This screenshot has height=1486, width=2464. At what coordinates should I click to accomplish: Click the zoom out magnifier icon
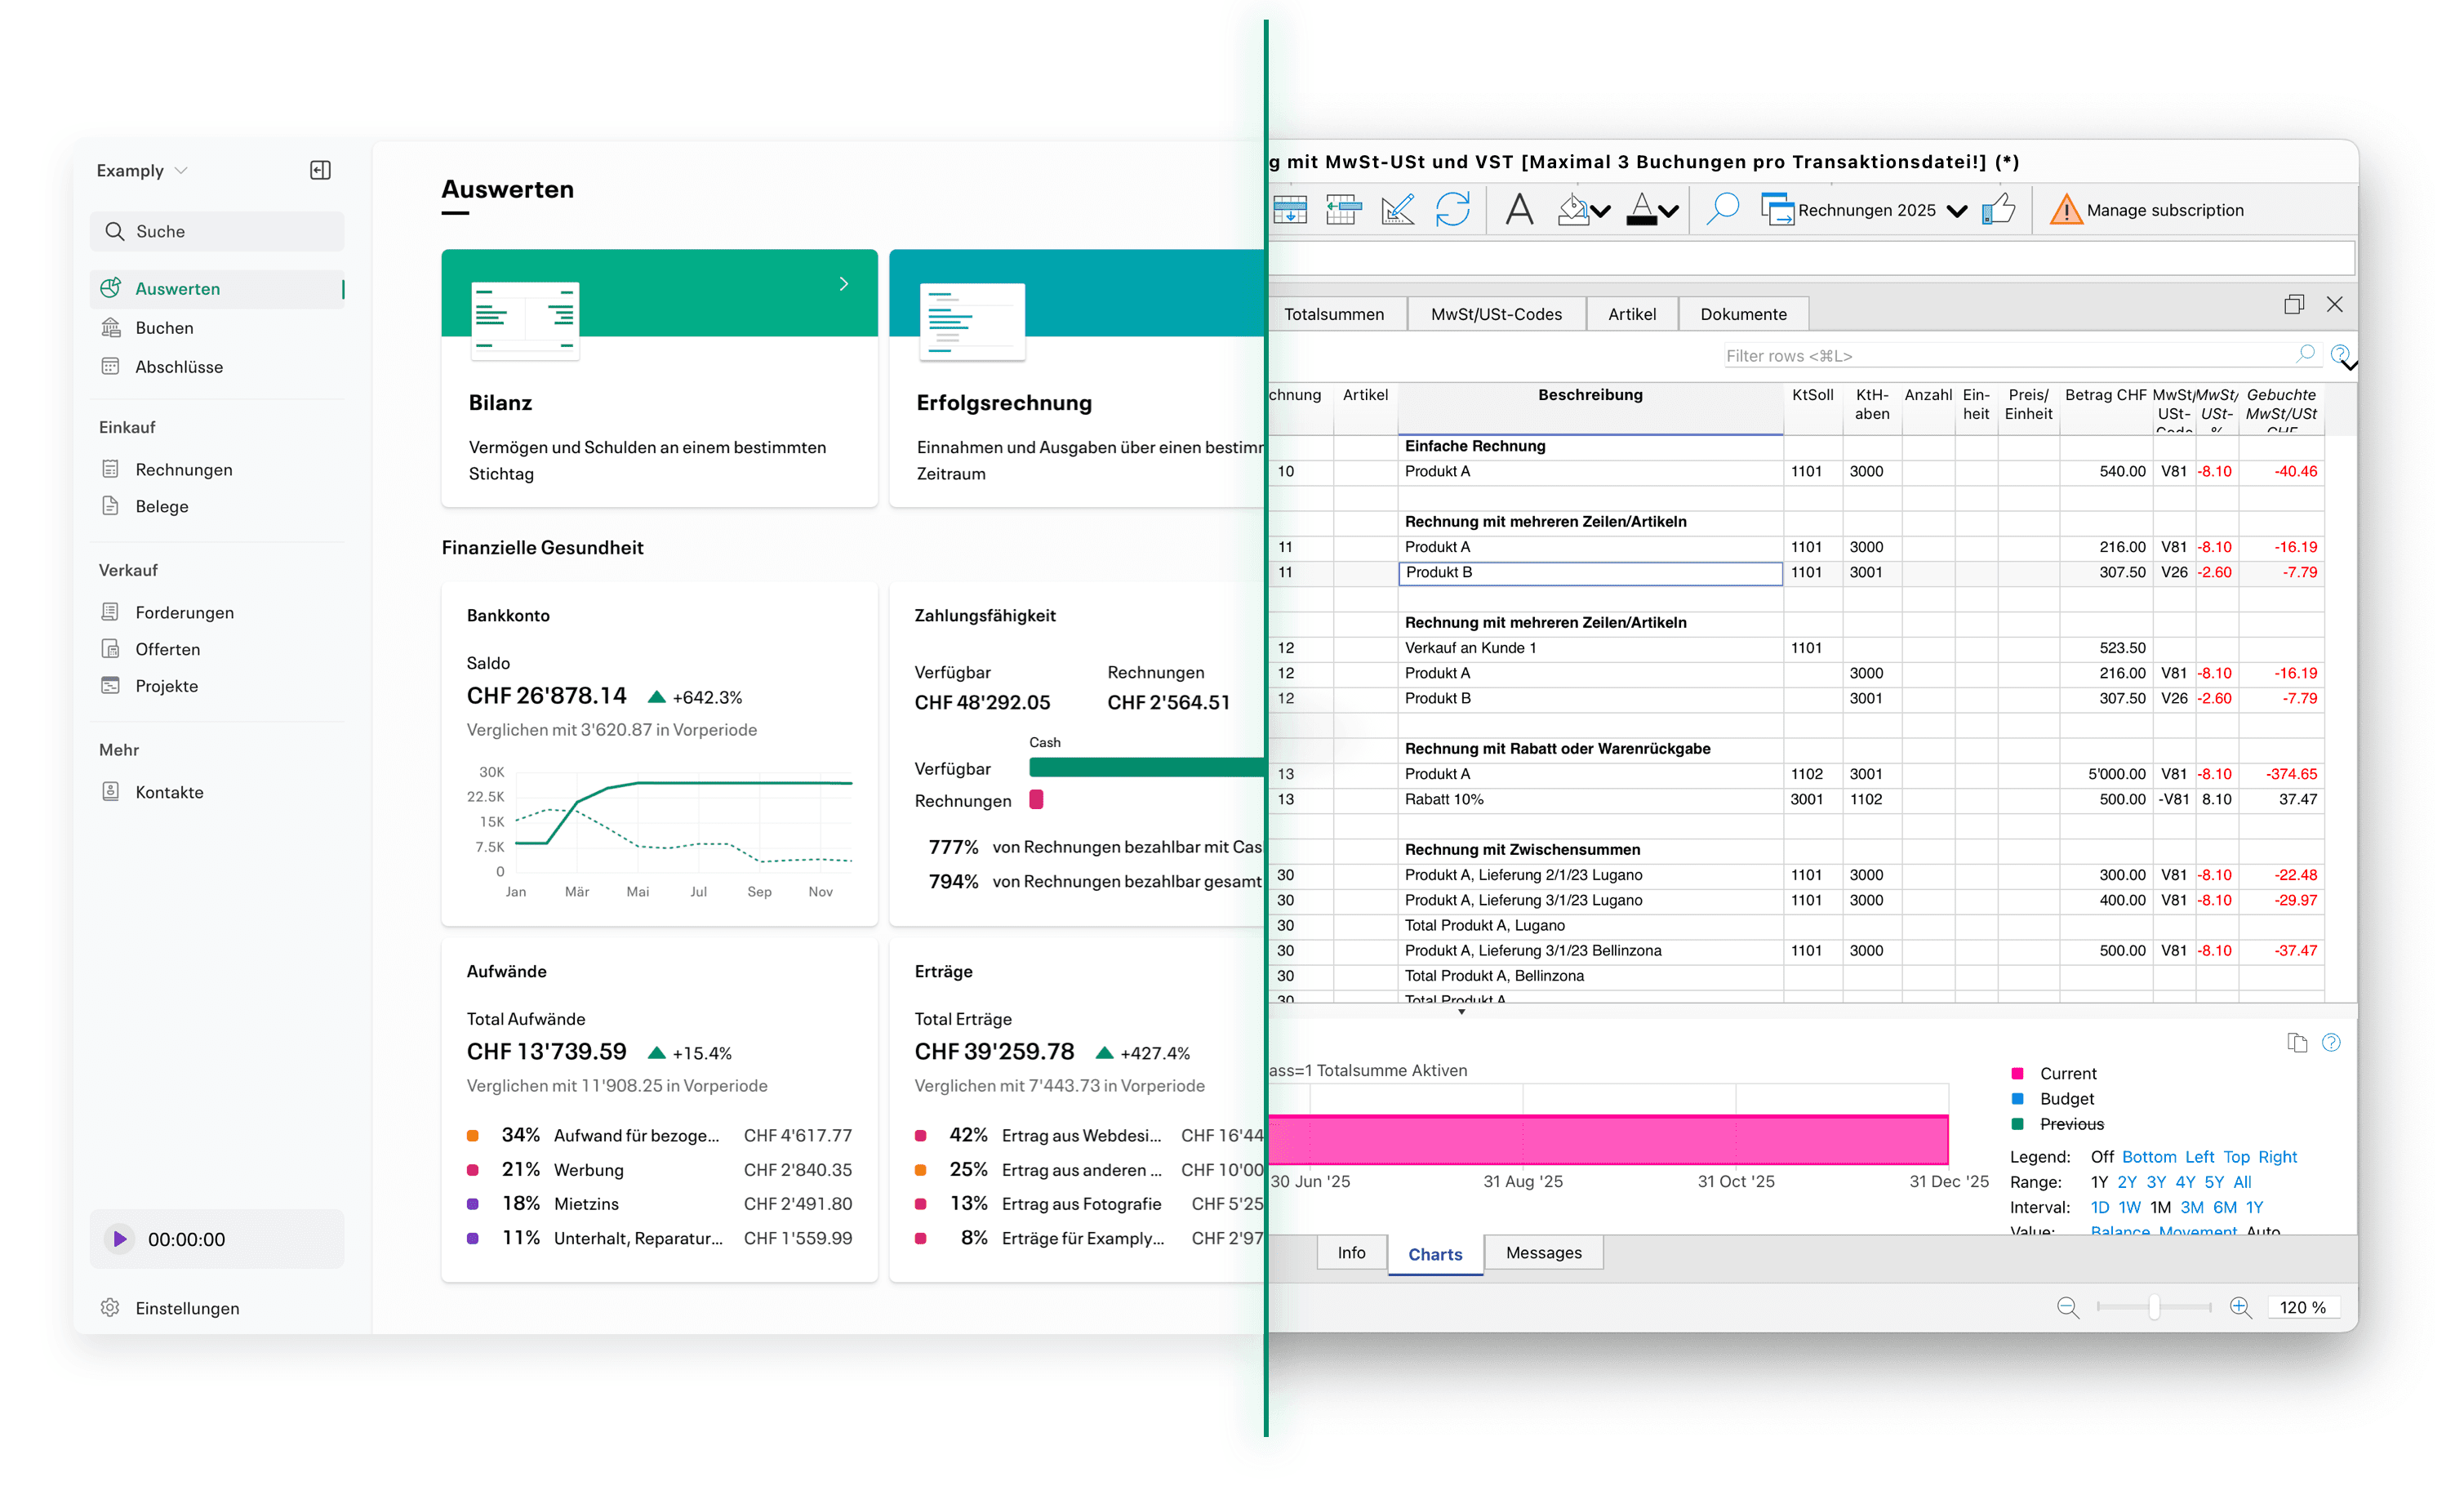click(2067, 1307)
